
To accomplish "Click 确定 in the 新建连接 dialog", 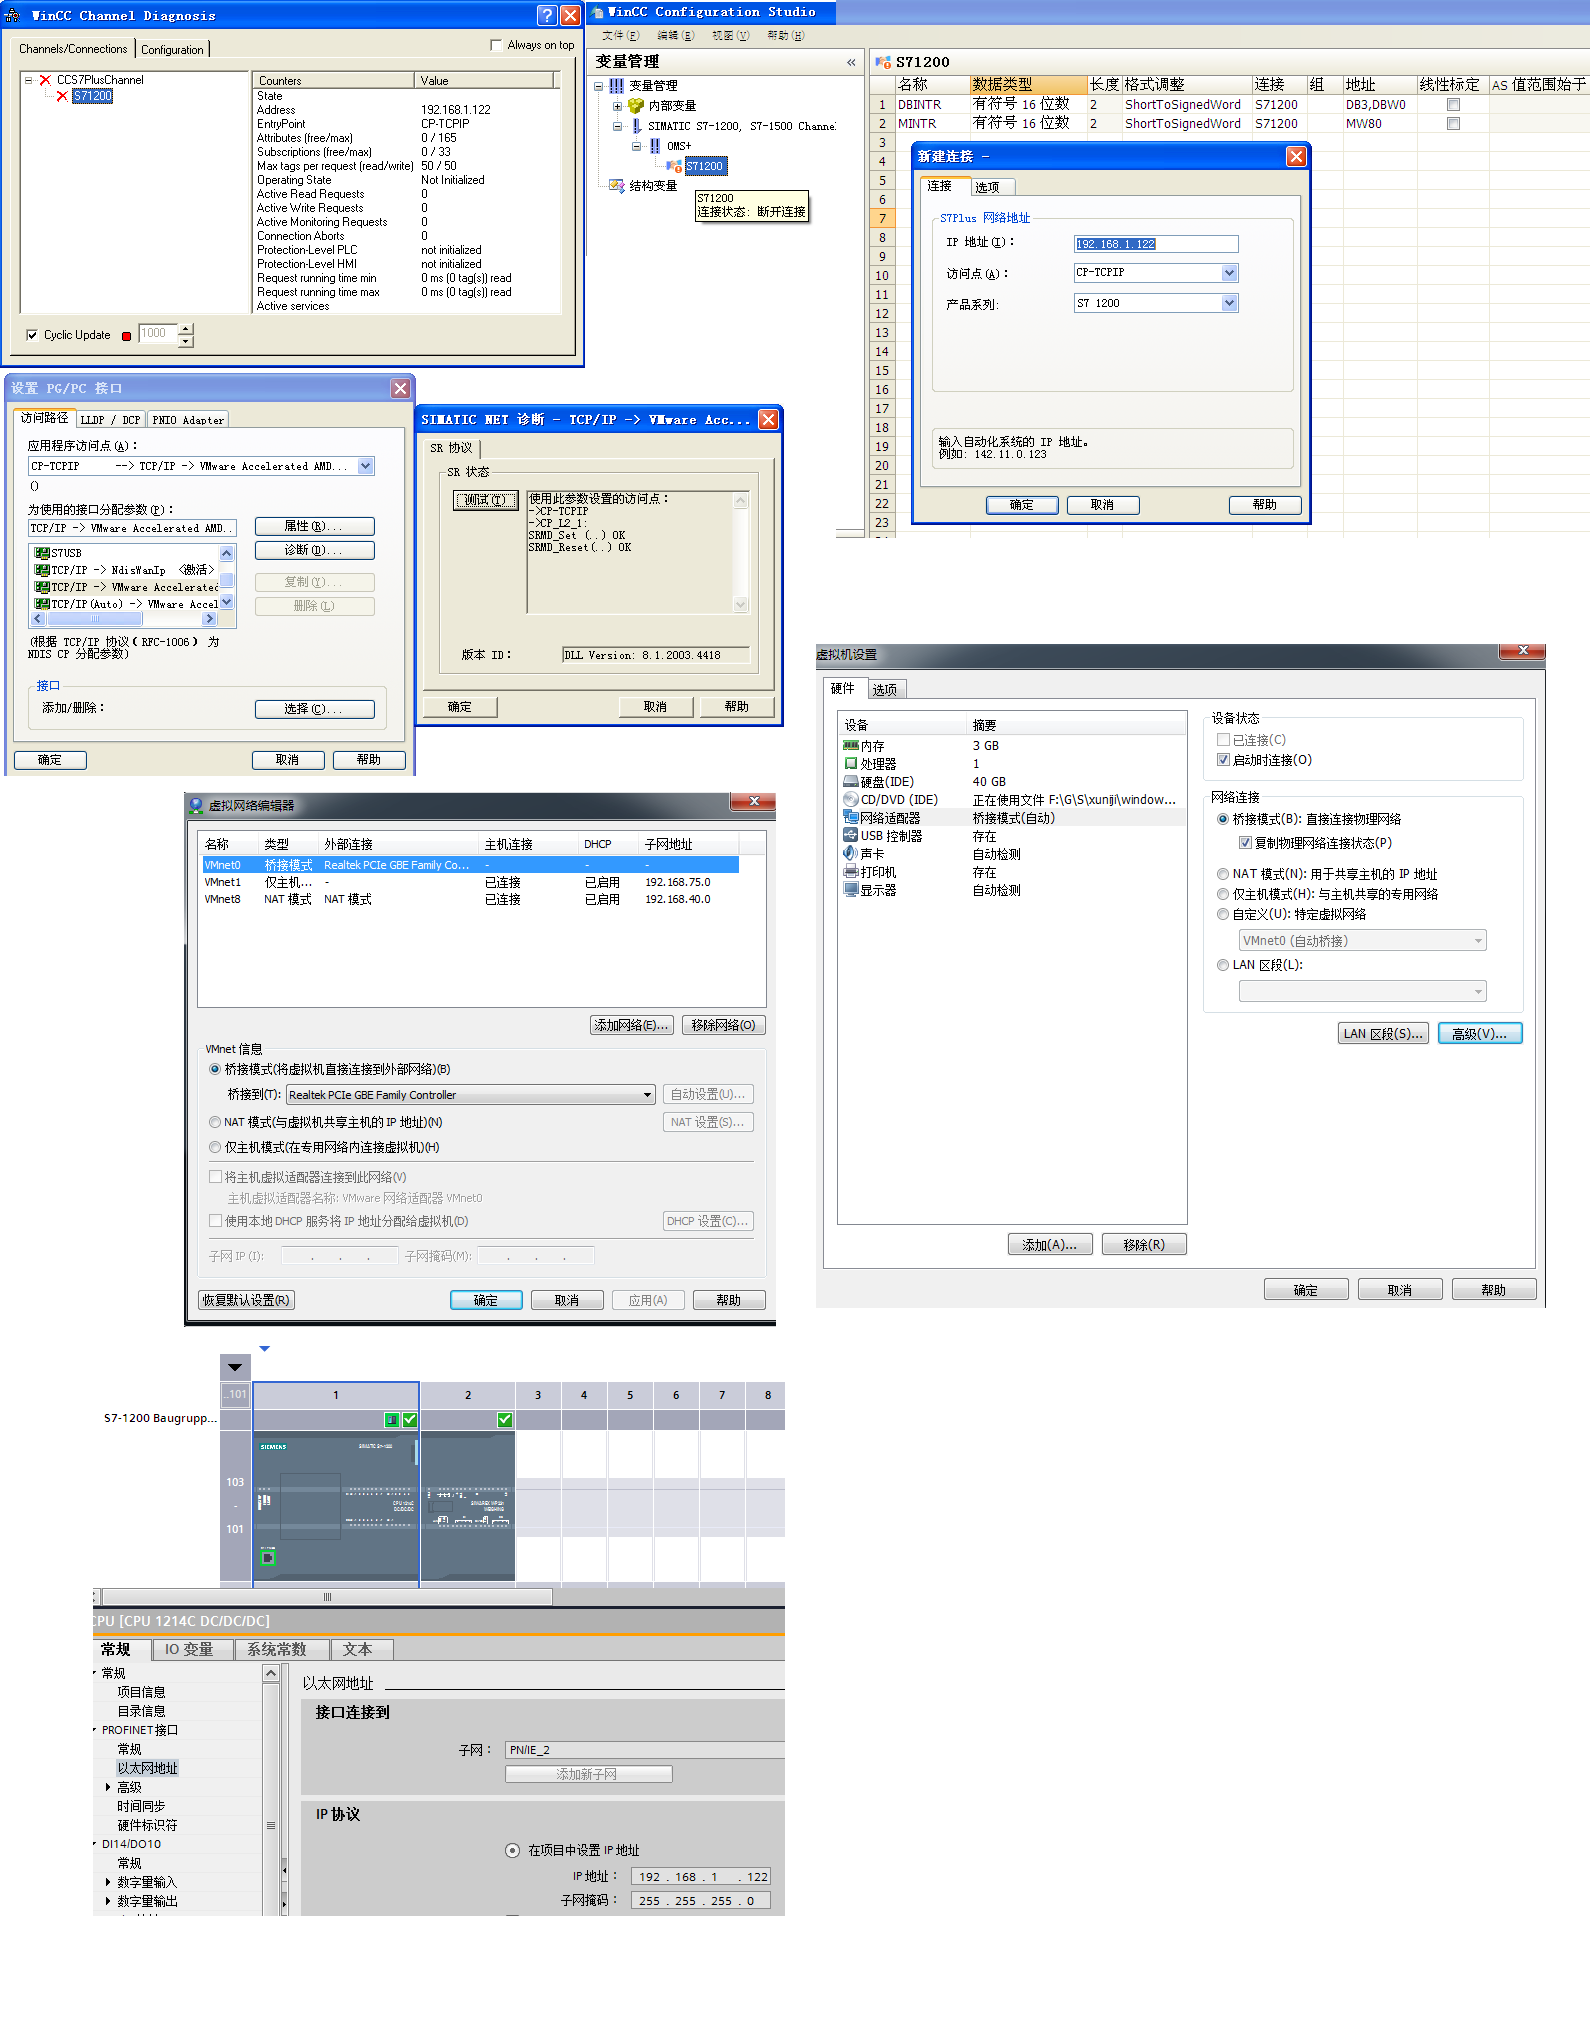I will pos(1022,505).
